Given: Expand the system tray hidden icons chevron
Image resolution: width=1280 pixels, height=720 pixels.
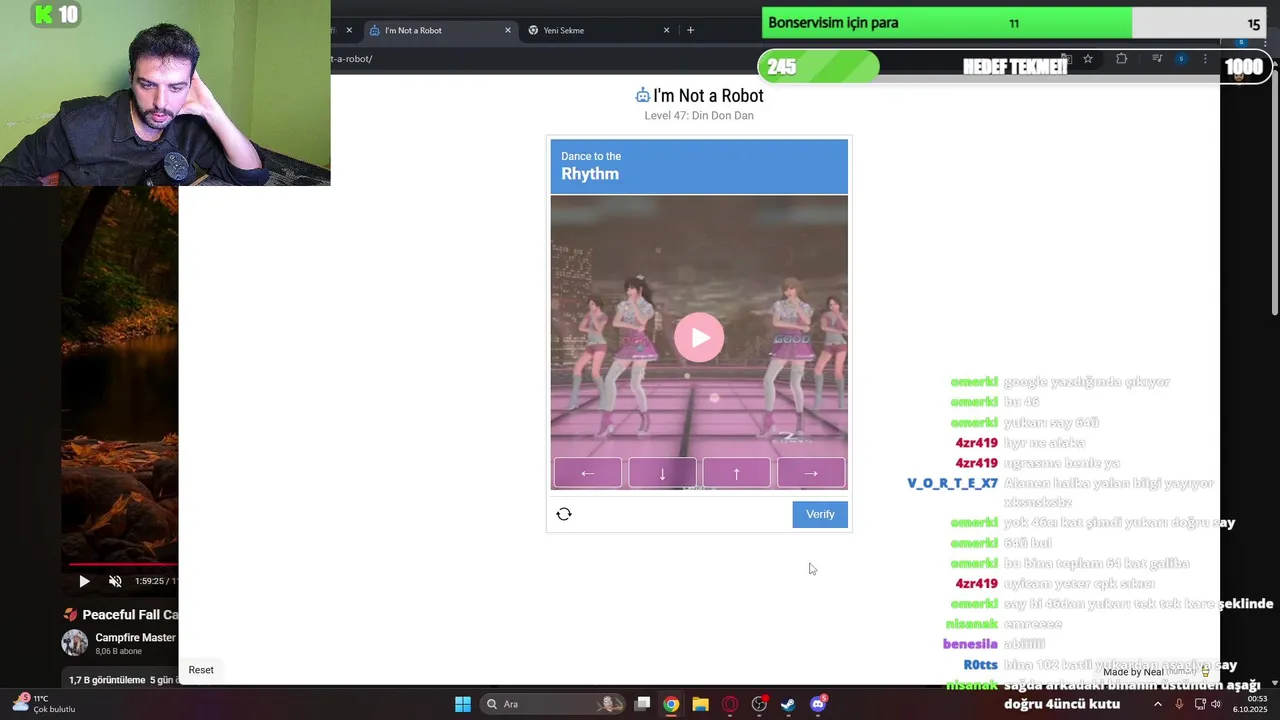Looking at the screenshot, I should [1158, 704].
